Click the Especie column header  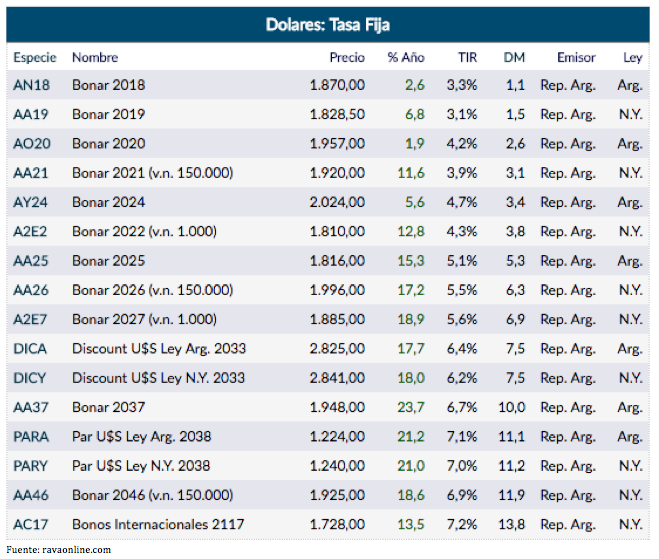[35, 58]
